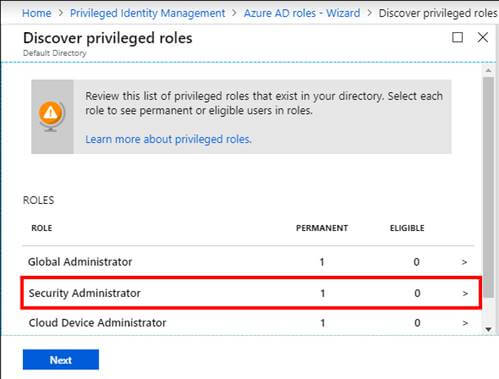Viewport: 499px width, 379px height.
Task: Click the ELIGIBLE column header
Action: pos(407,228)
